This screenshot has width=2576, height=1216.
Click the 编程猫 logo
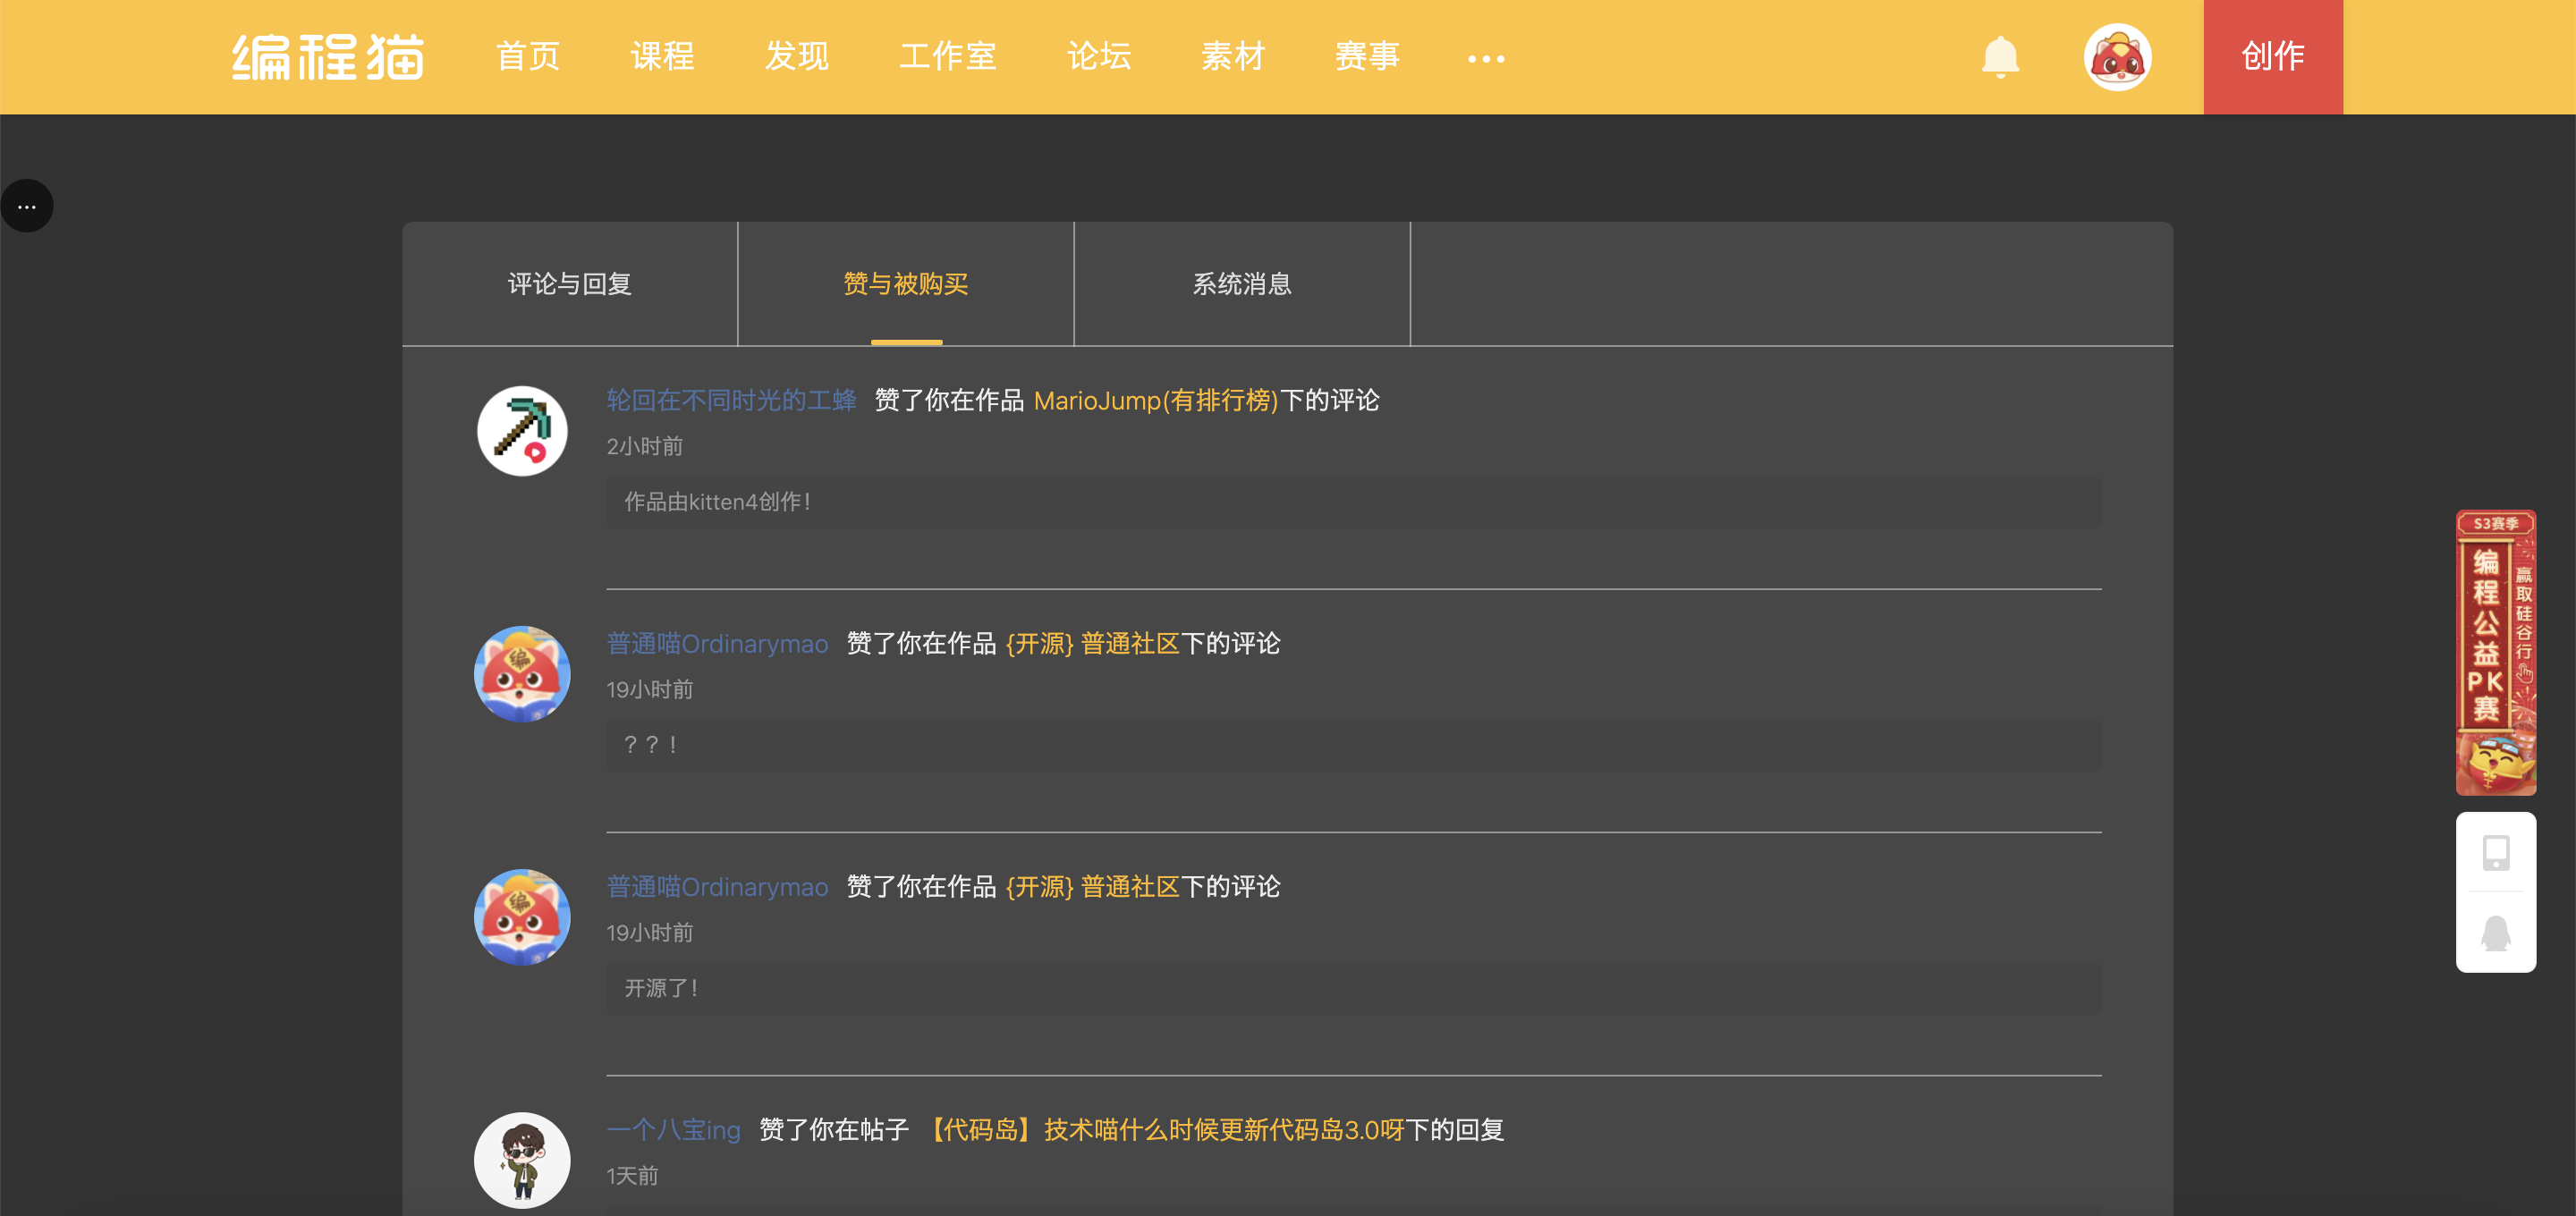[328, 57]
